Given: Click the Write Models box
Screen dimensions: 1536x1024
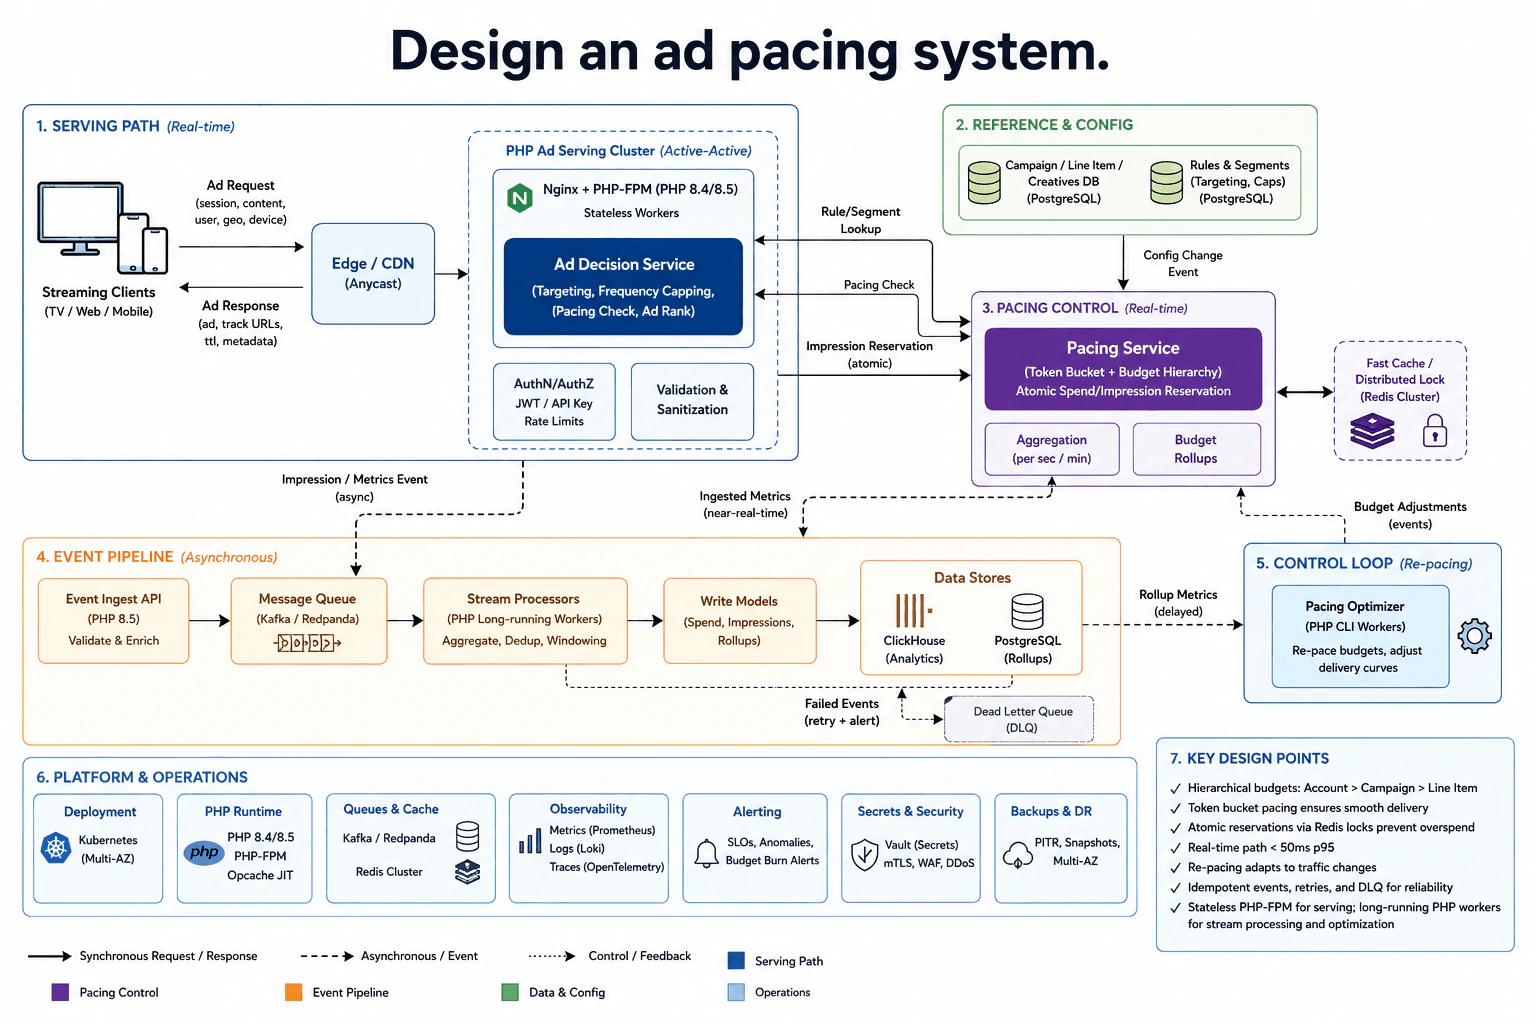Looking at the screenshot, I should tap(739, 621).
